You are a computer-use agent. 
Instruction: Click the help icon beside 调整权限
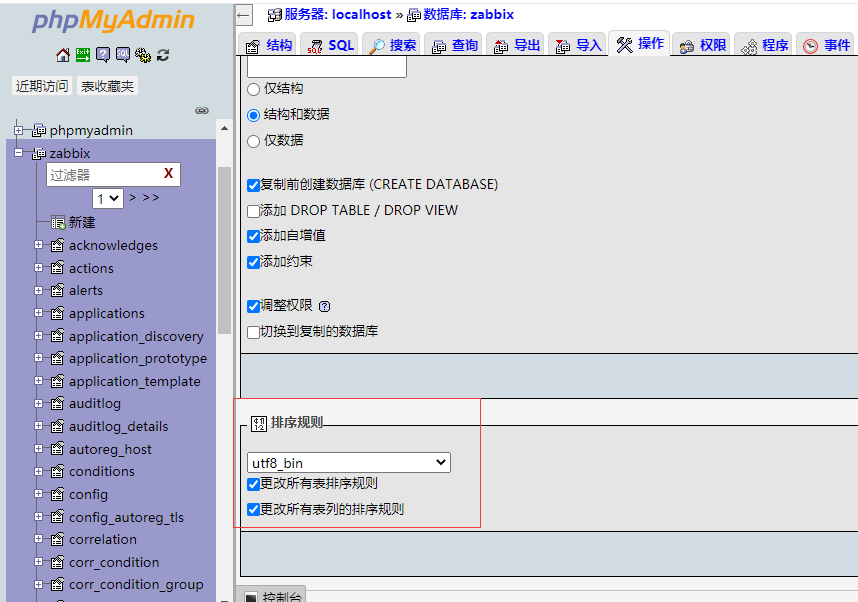click(324, 306)
